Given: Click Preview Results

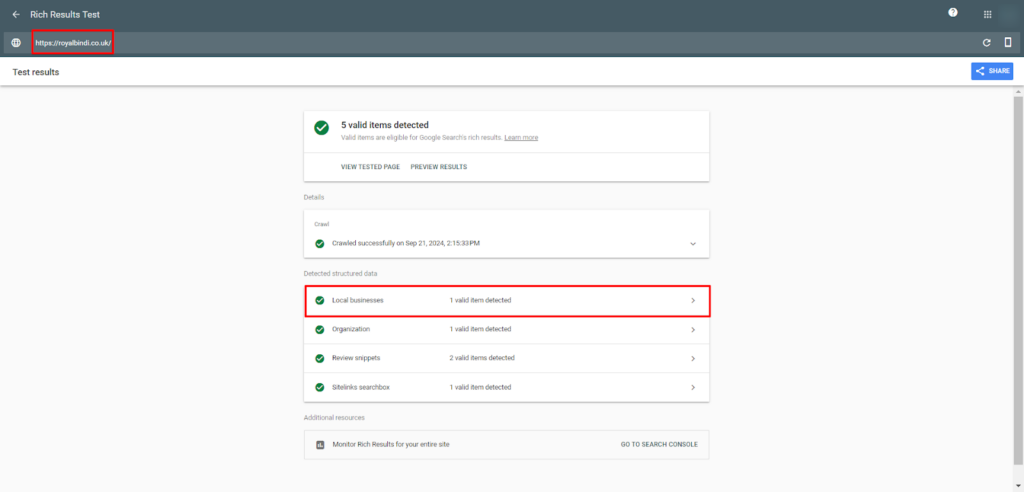Looking at the screenshot, I should 439,167.
